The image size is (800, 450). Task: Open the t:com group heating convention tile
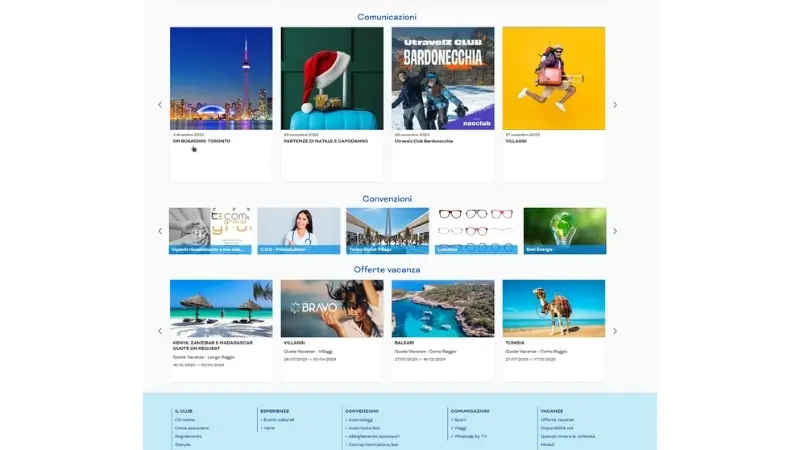tap(210, 231)
